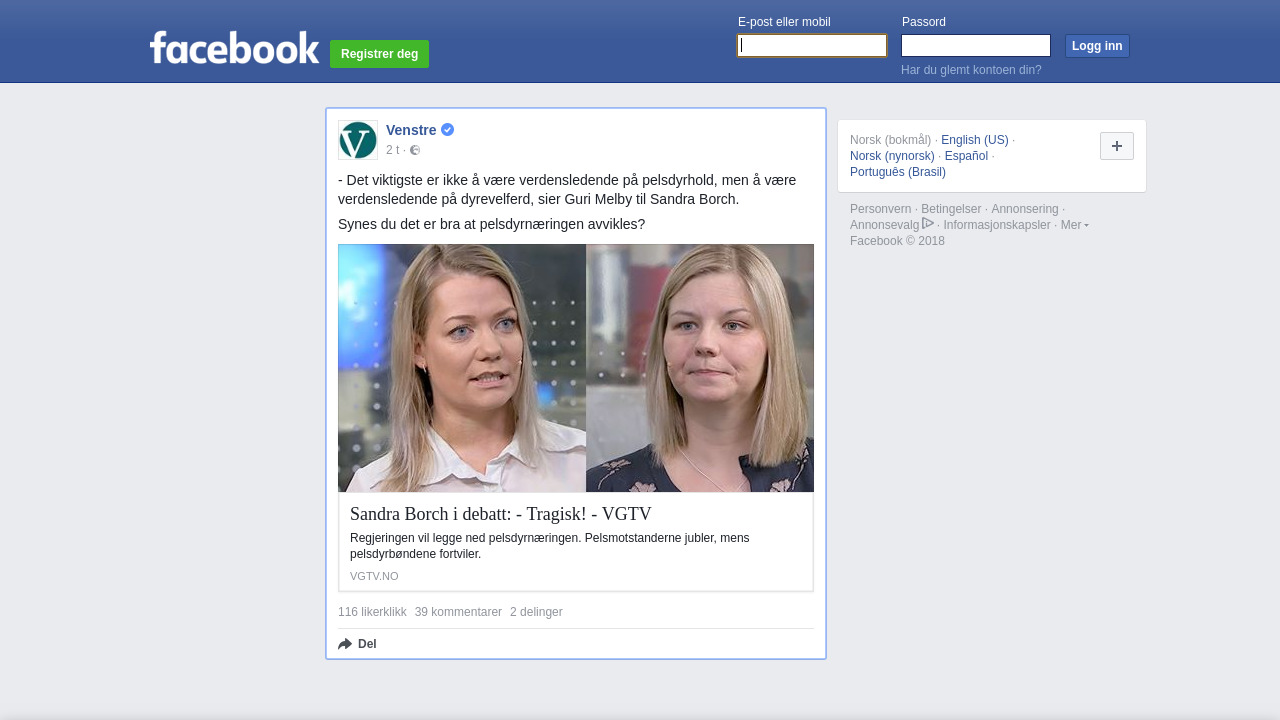Focus the E-post eller mobil field
This screenshot has height=720, width=1280.
pyautogui.click(x=812, y=46)
